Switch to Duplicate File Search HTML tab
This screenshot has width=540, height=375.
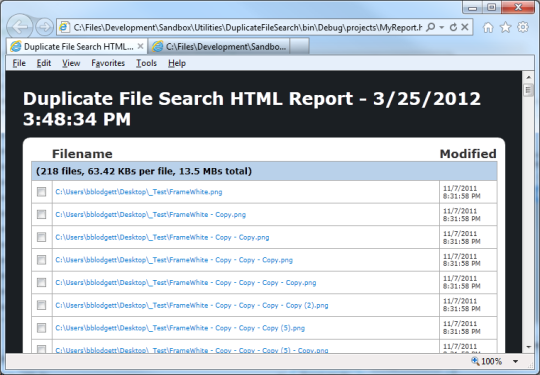coord(77,46)
